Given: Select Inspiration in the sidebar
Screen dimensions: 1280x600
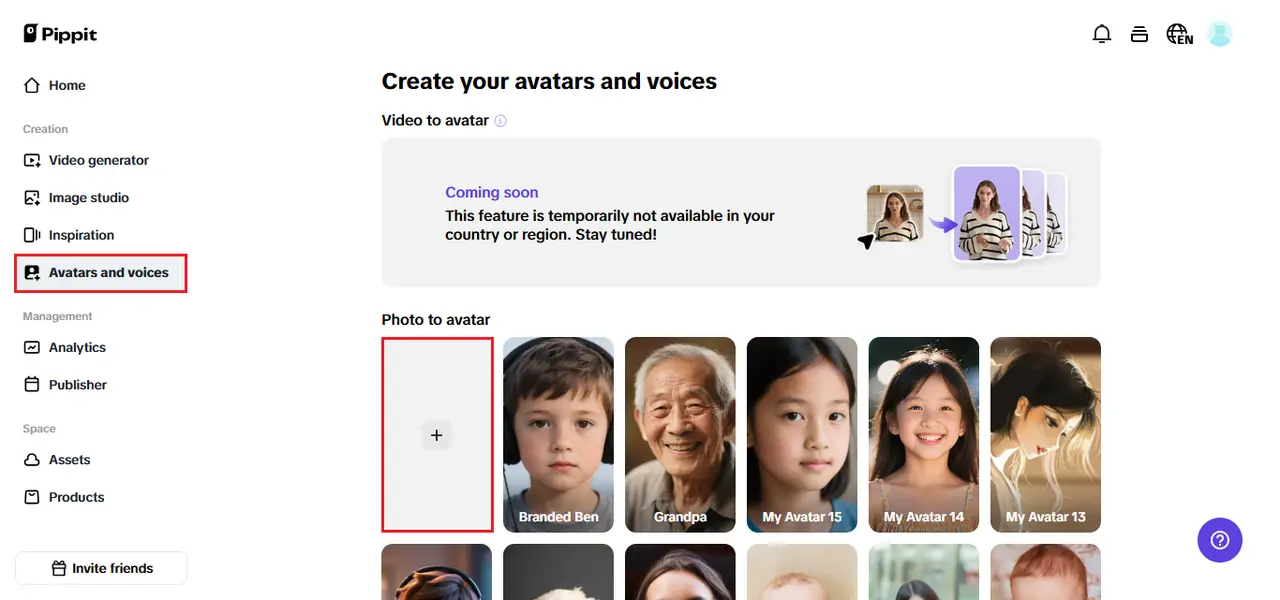Looking at the screenshot, I should [x=81, y=235].
